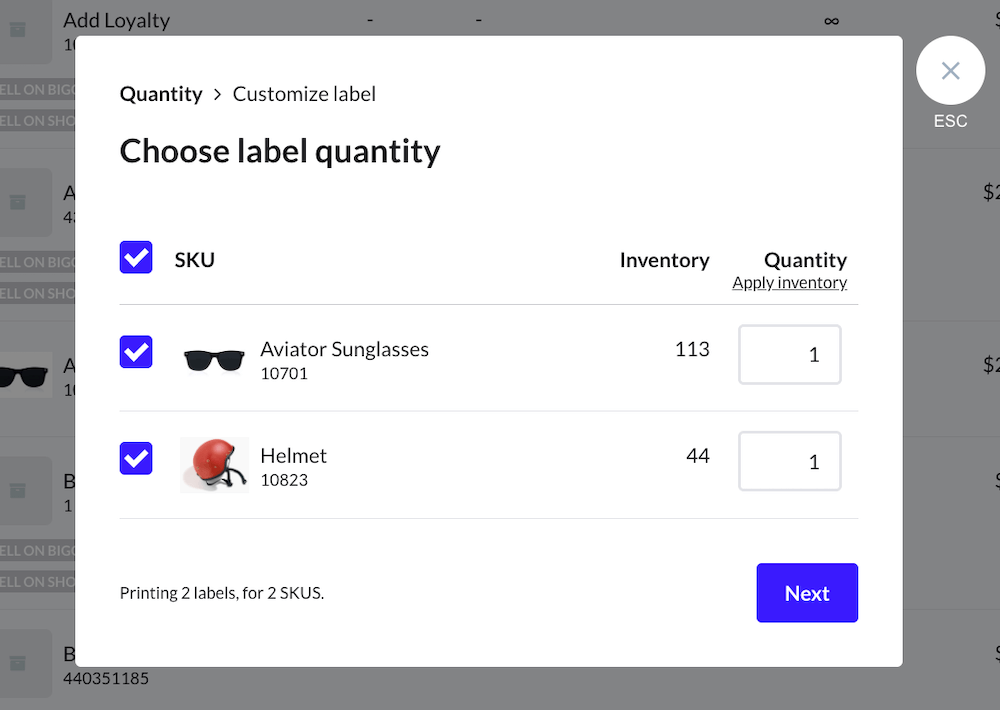
Task: Open the Quantity breadcrumb step
Action: 161,93
